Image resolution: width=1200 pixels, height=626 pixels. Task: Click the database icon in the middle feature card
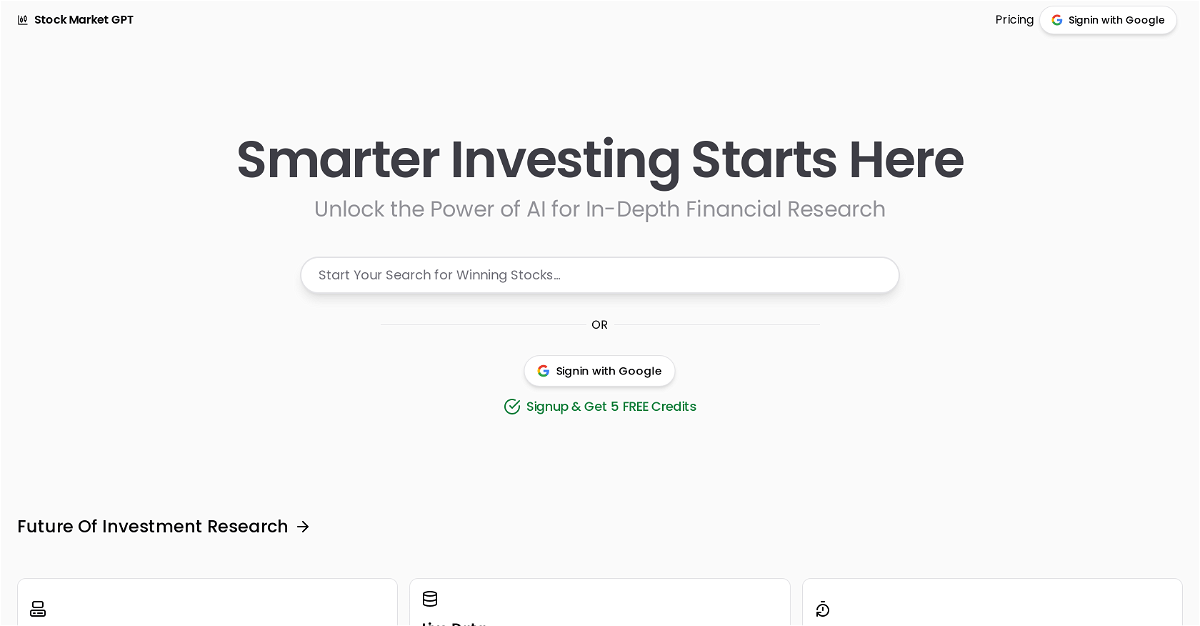click(430, 599)
